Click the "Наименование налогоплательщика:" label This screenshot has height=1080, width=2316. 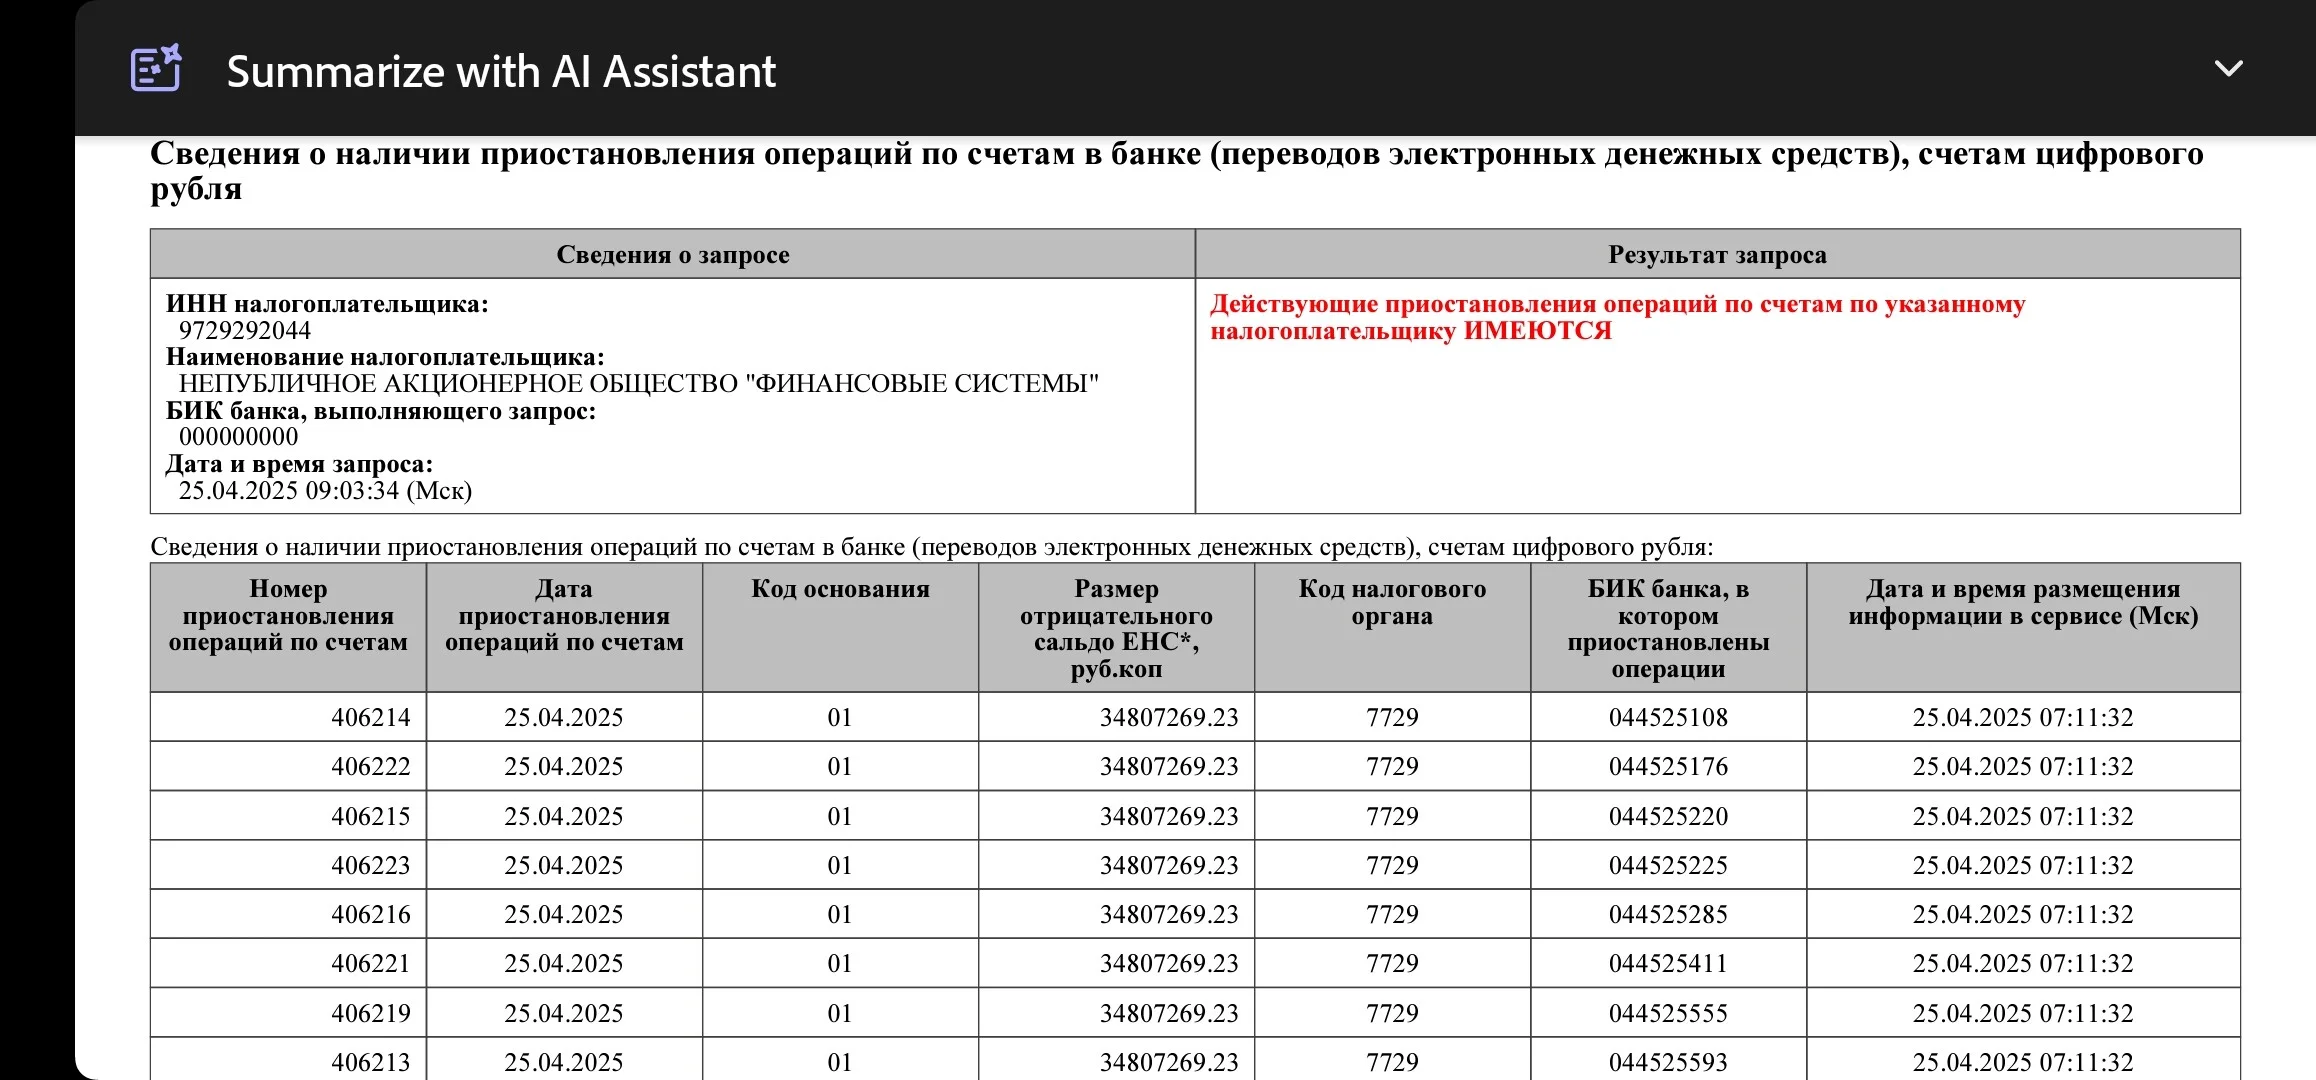pos(385,357)
